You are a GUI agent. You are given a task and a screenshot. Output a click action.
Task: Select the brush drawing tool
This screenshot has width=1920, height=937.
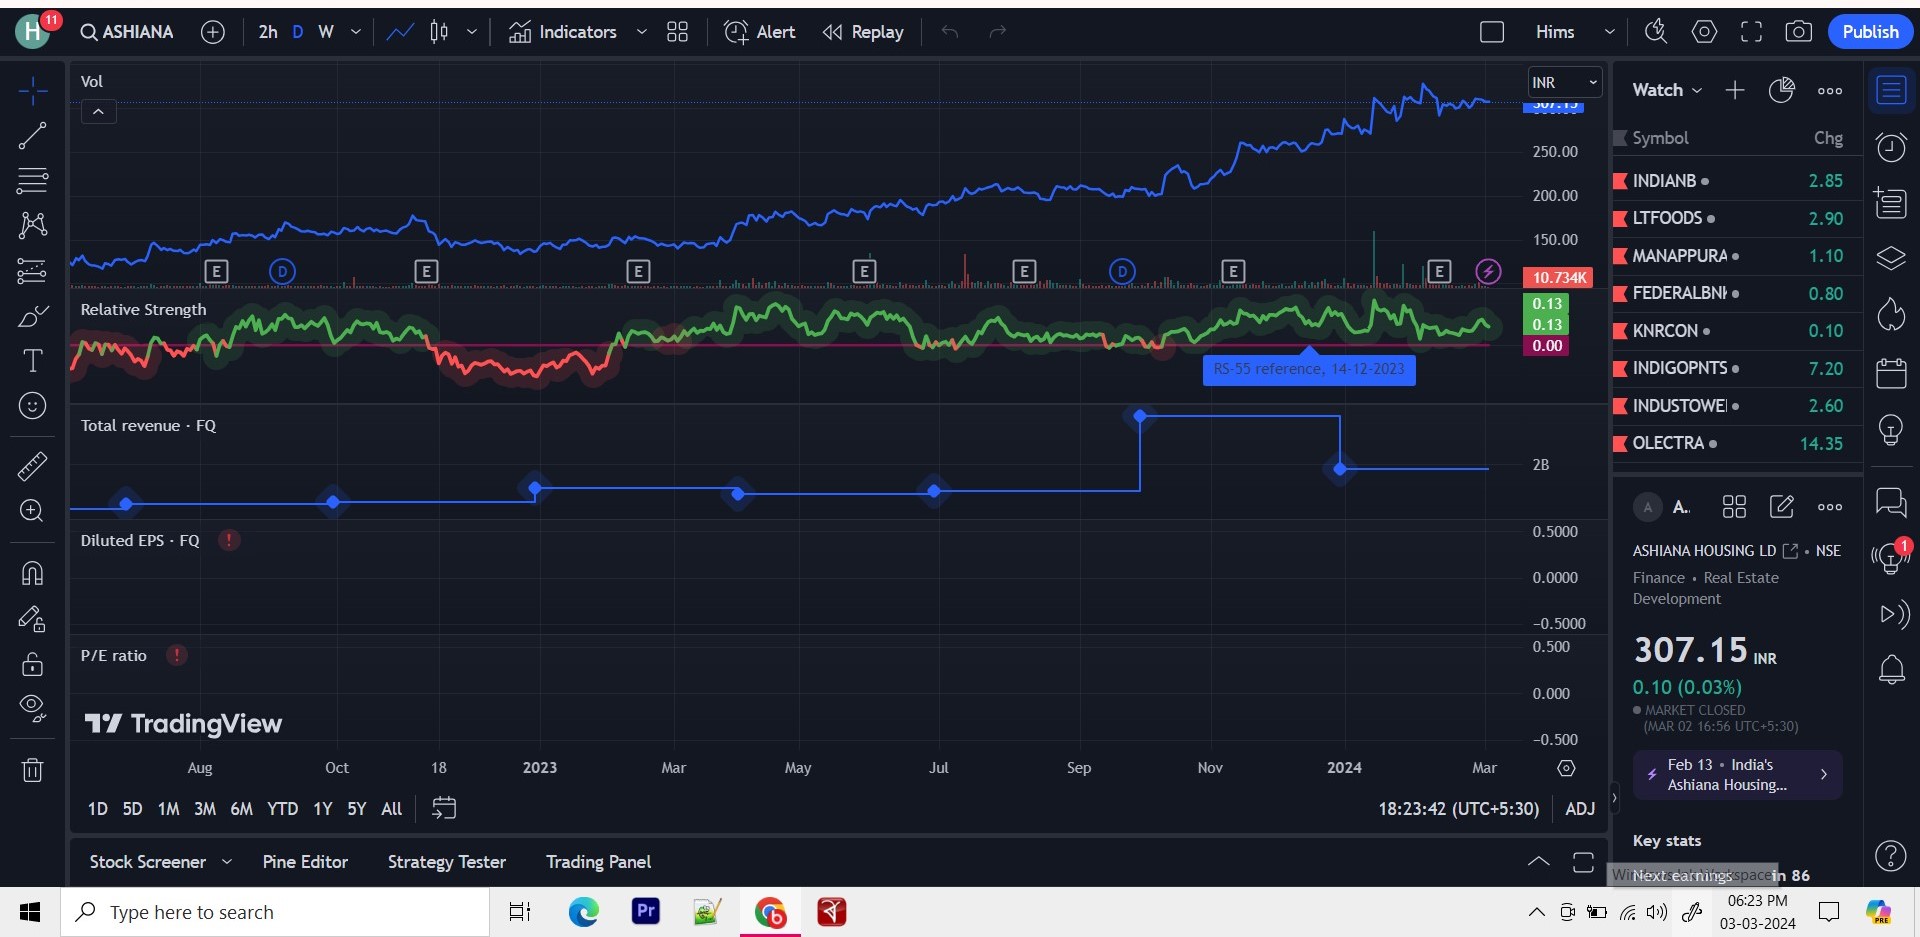coord(33,316)
